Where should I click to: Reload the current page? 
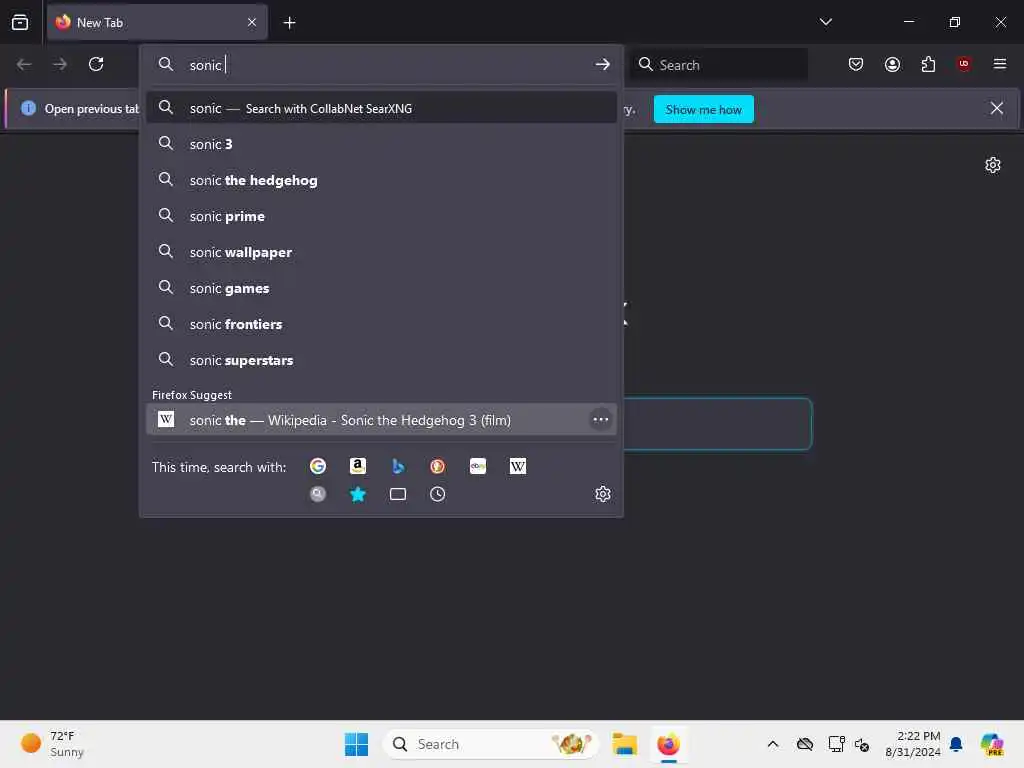click(96, 64)
